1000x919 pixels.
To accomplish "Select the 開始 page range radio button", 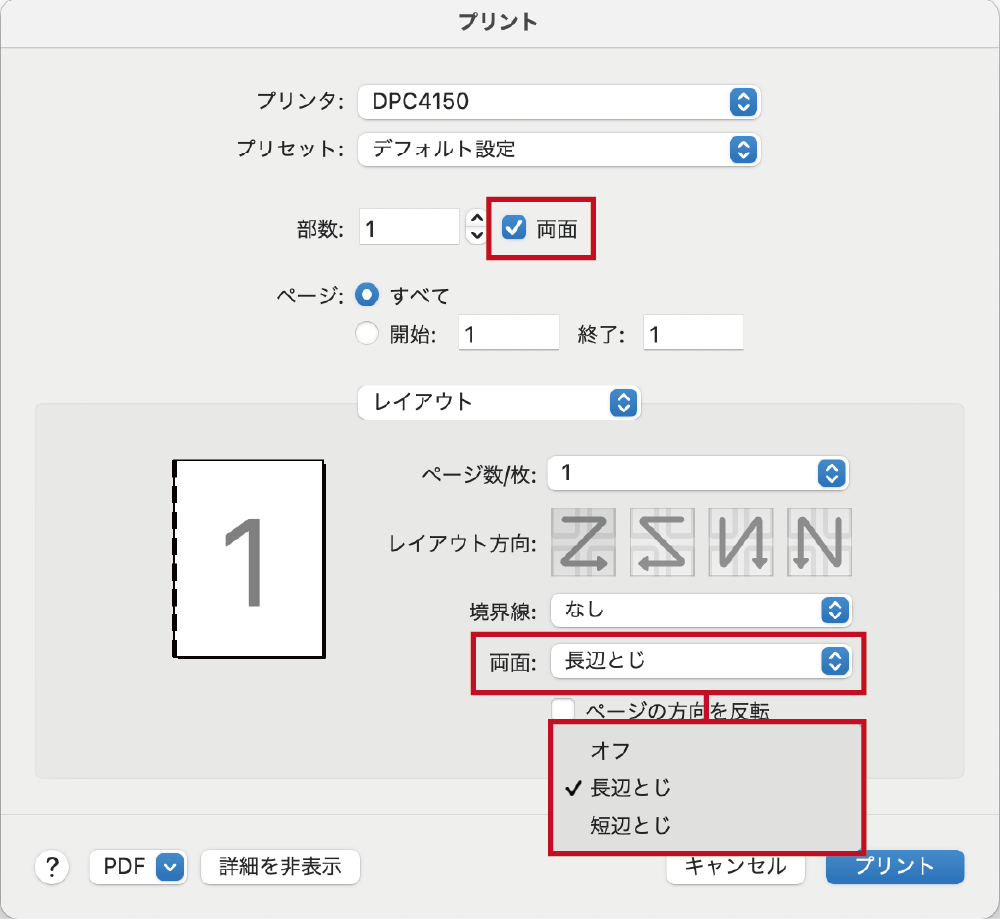I will point(368,334).
